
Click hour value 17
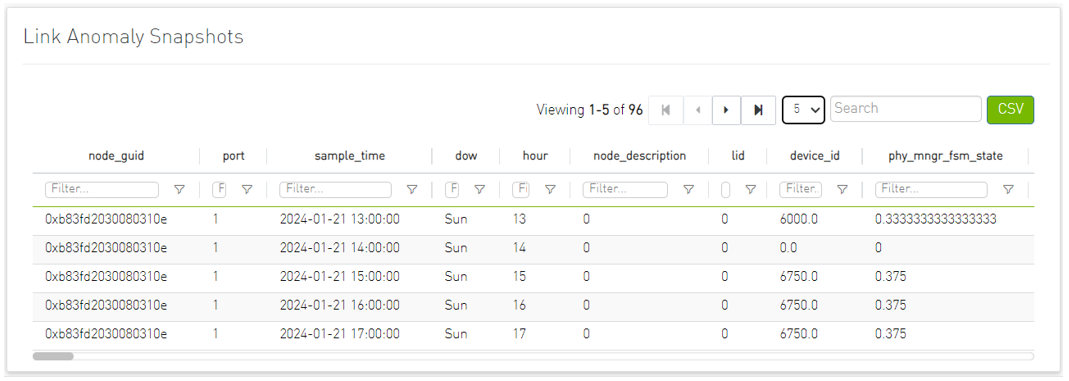click(x=519, y=334)
